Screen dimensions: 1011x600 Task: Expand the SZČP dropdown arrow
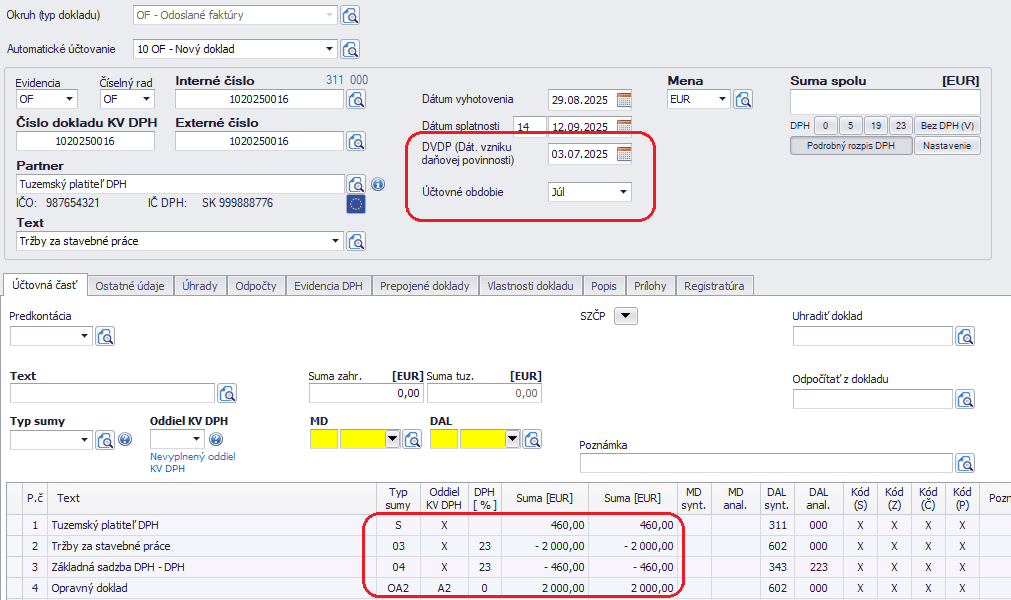pos(625,316)
